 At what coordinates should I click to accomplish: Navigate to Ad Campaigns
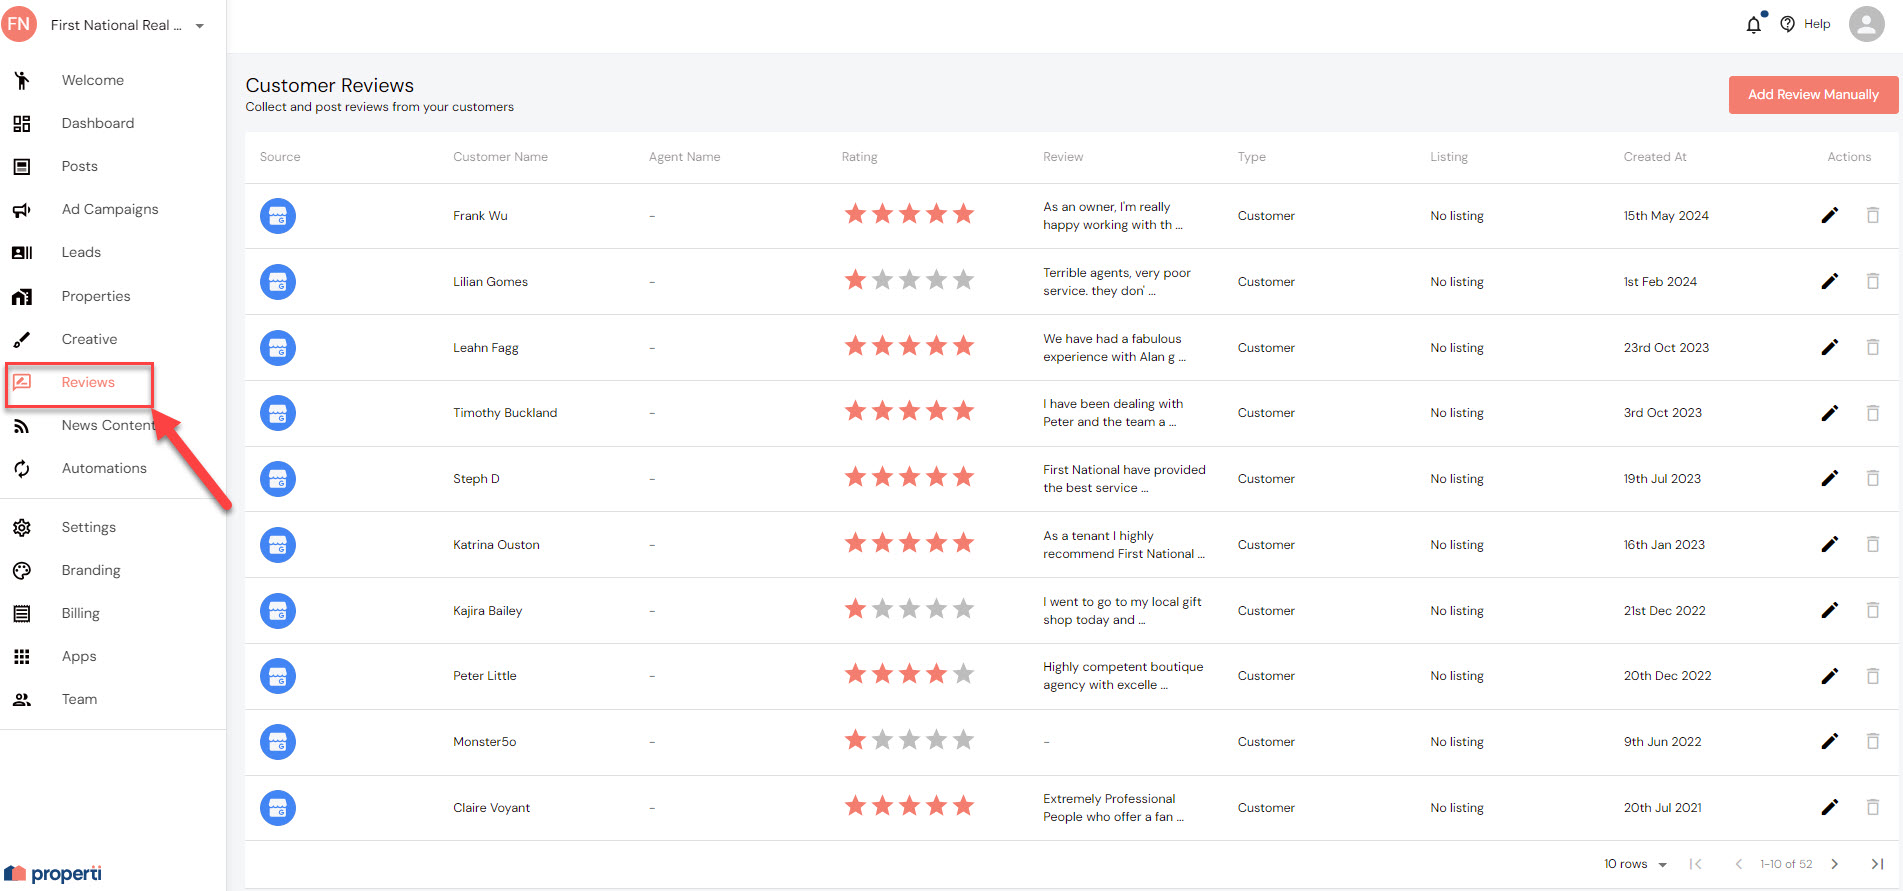(109, 209)
